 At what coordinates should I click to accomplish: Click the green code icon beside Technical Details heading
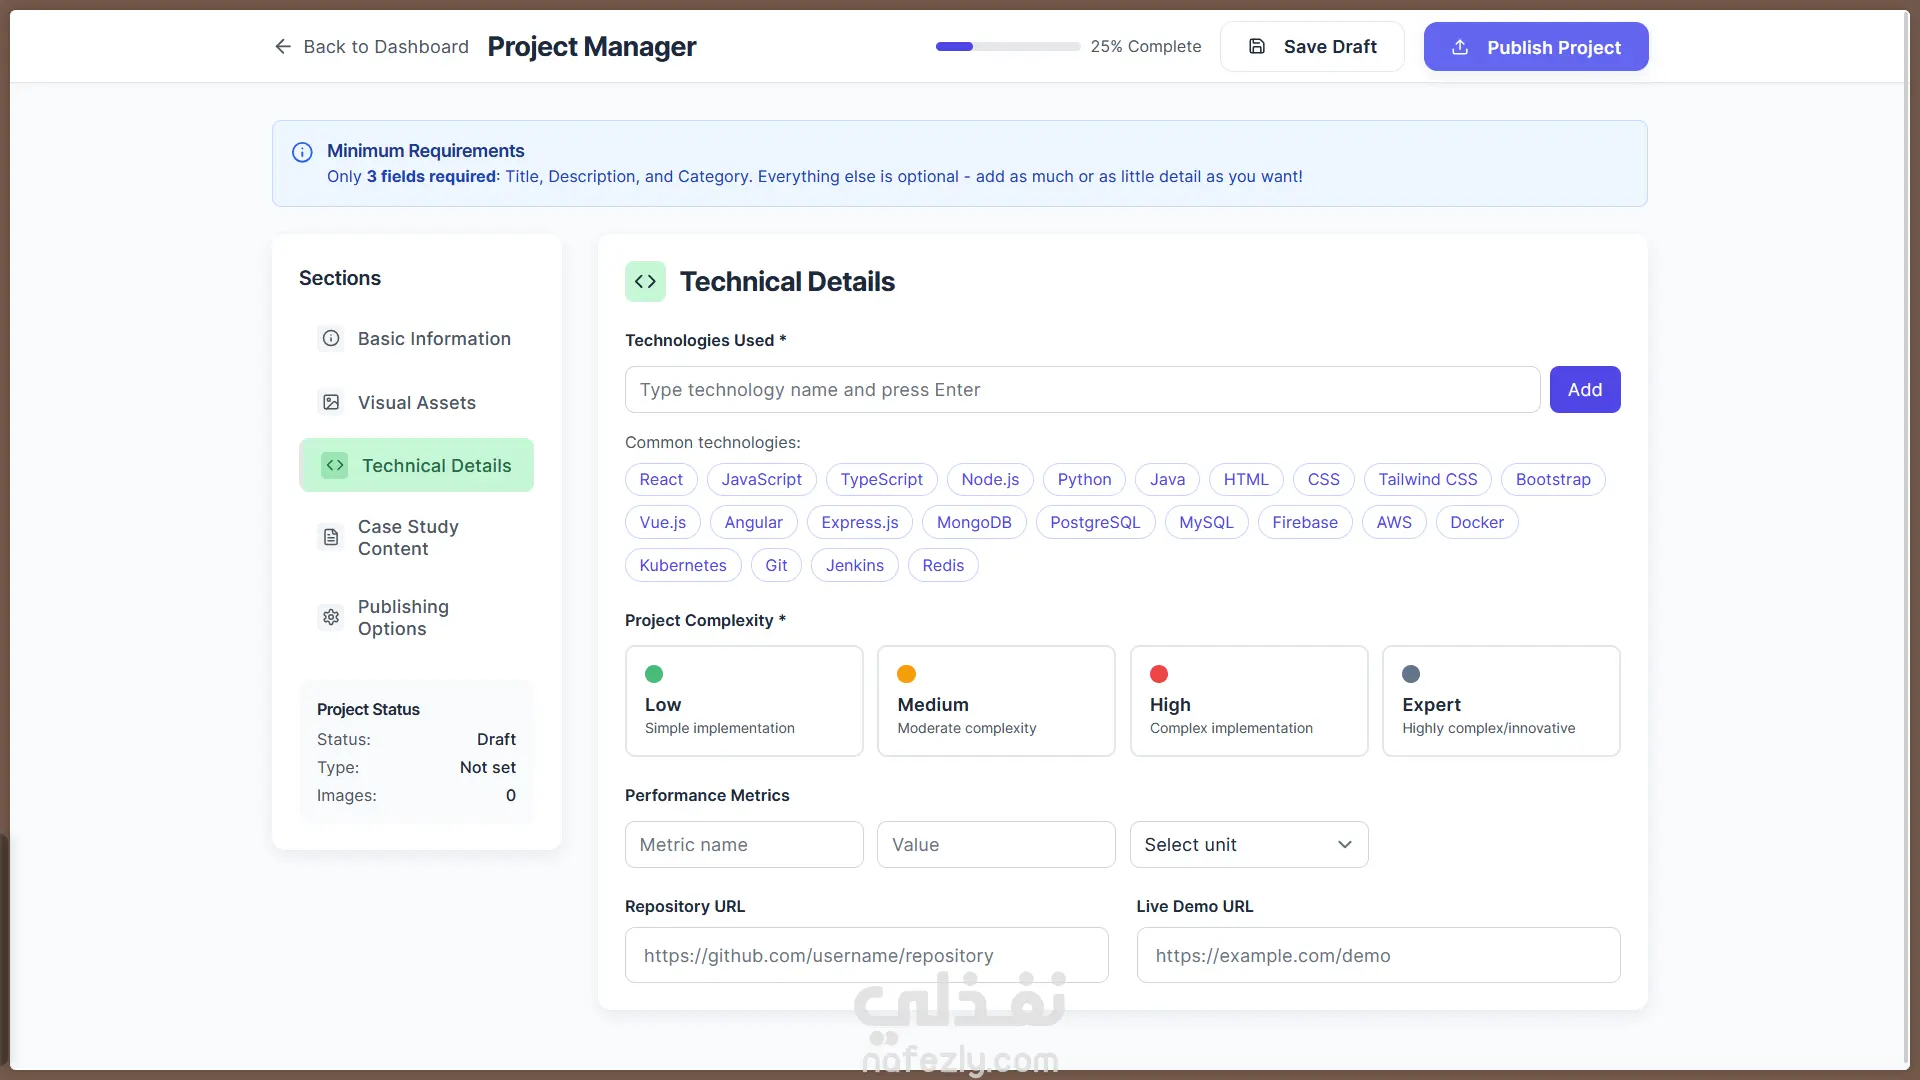[x=645, y=282]
